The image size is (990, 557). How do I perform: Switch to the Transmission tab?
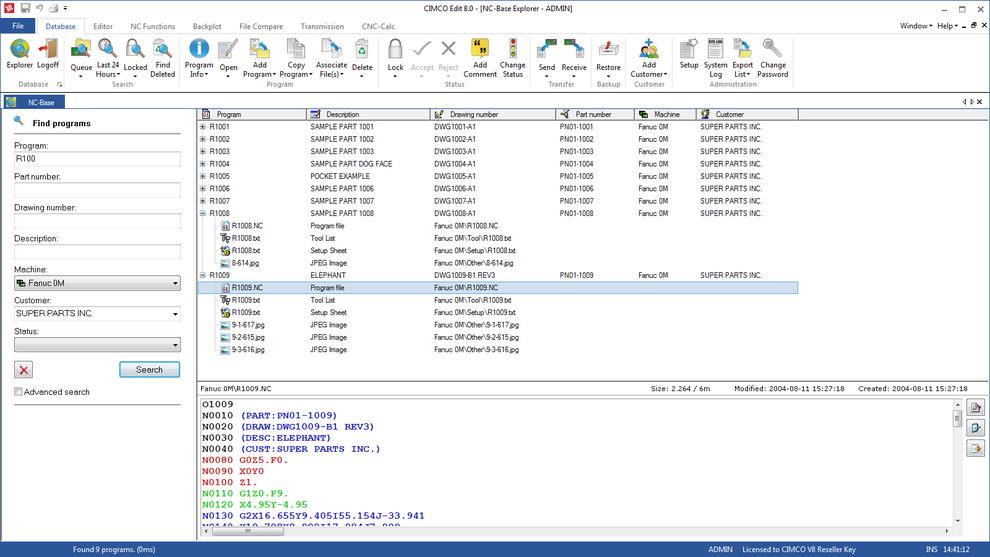[322, 27]
